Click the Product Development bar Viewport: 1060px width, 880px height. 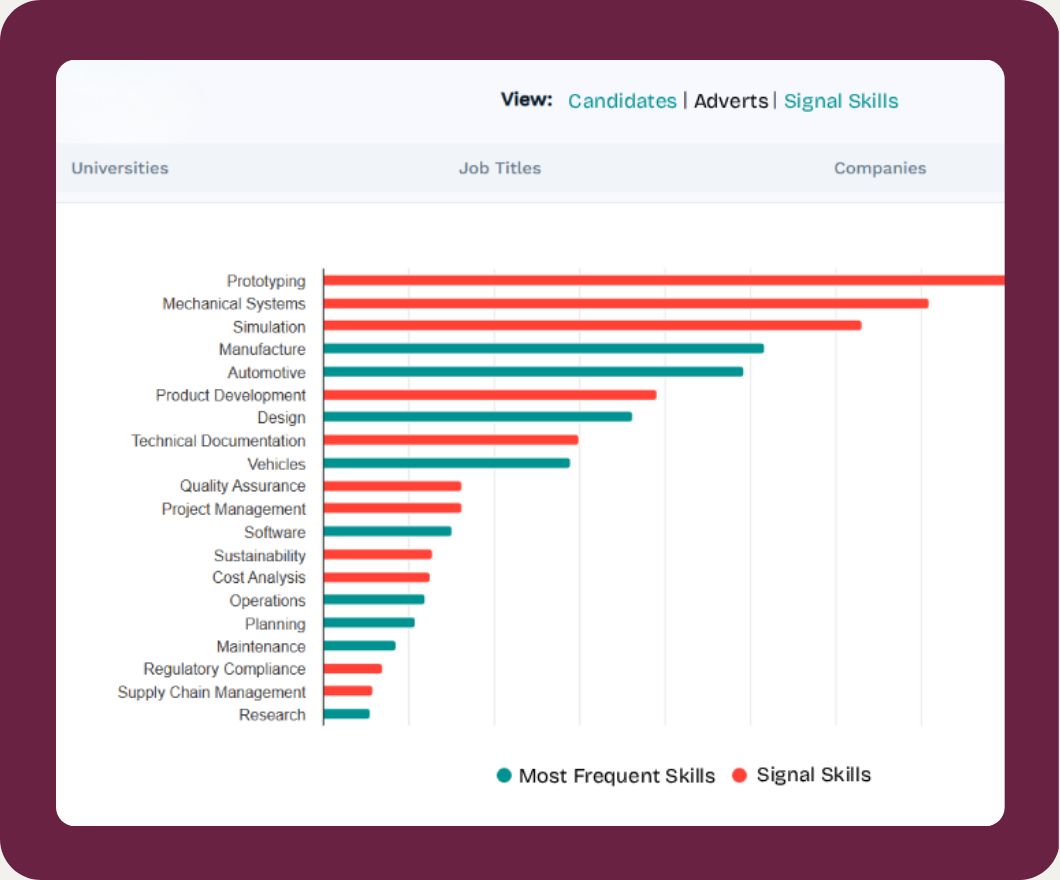[490, 395]
